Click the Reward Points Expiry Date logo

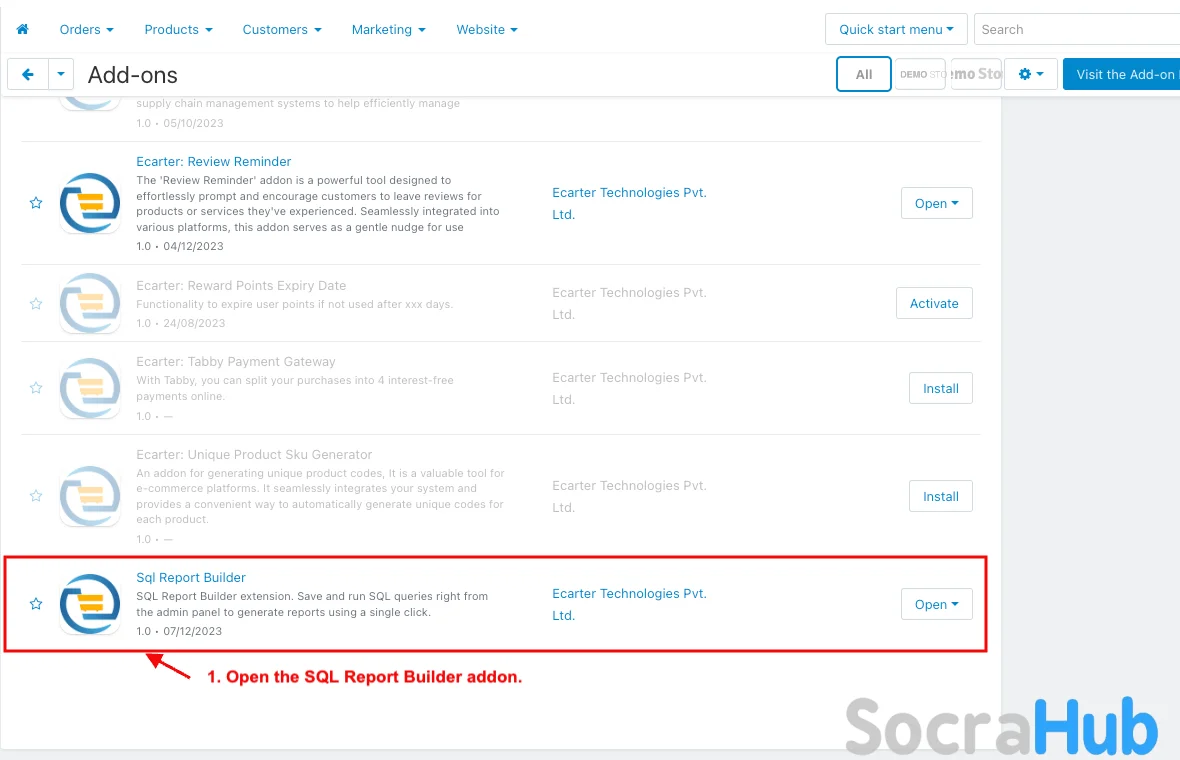90,303
